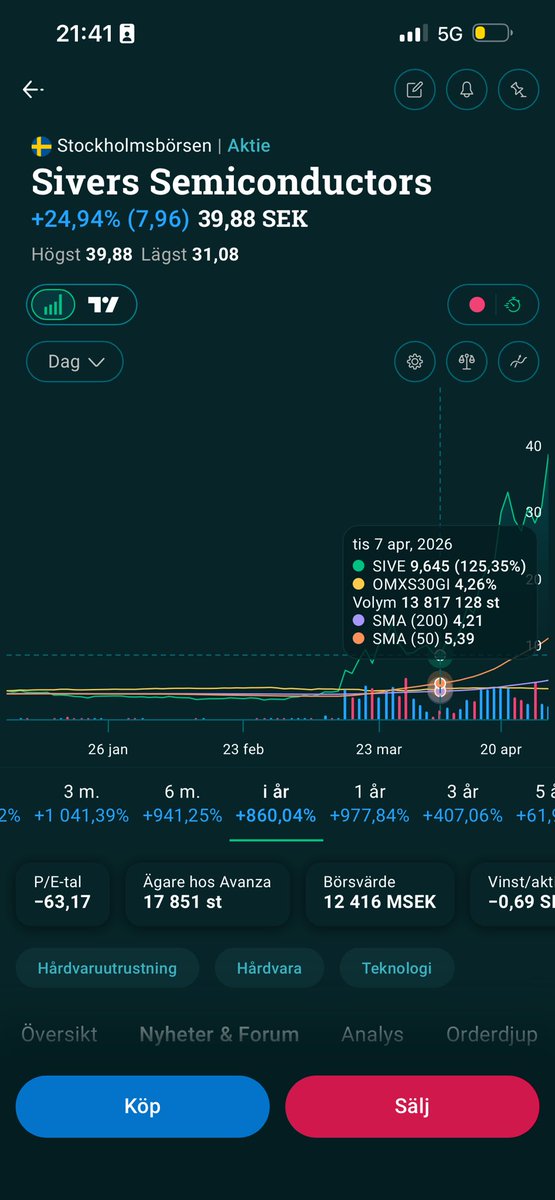Tap the Sivers Semiconductors title

[x=232, y=183]
